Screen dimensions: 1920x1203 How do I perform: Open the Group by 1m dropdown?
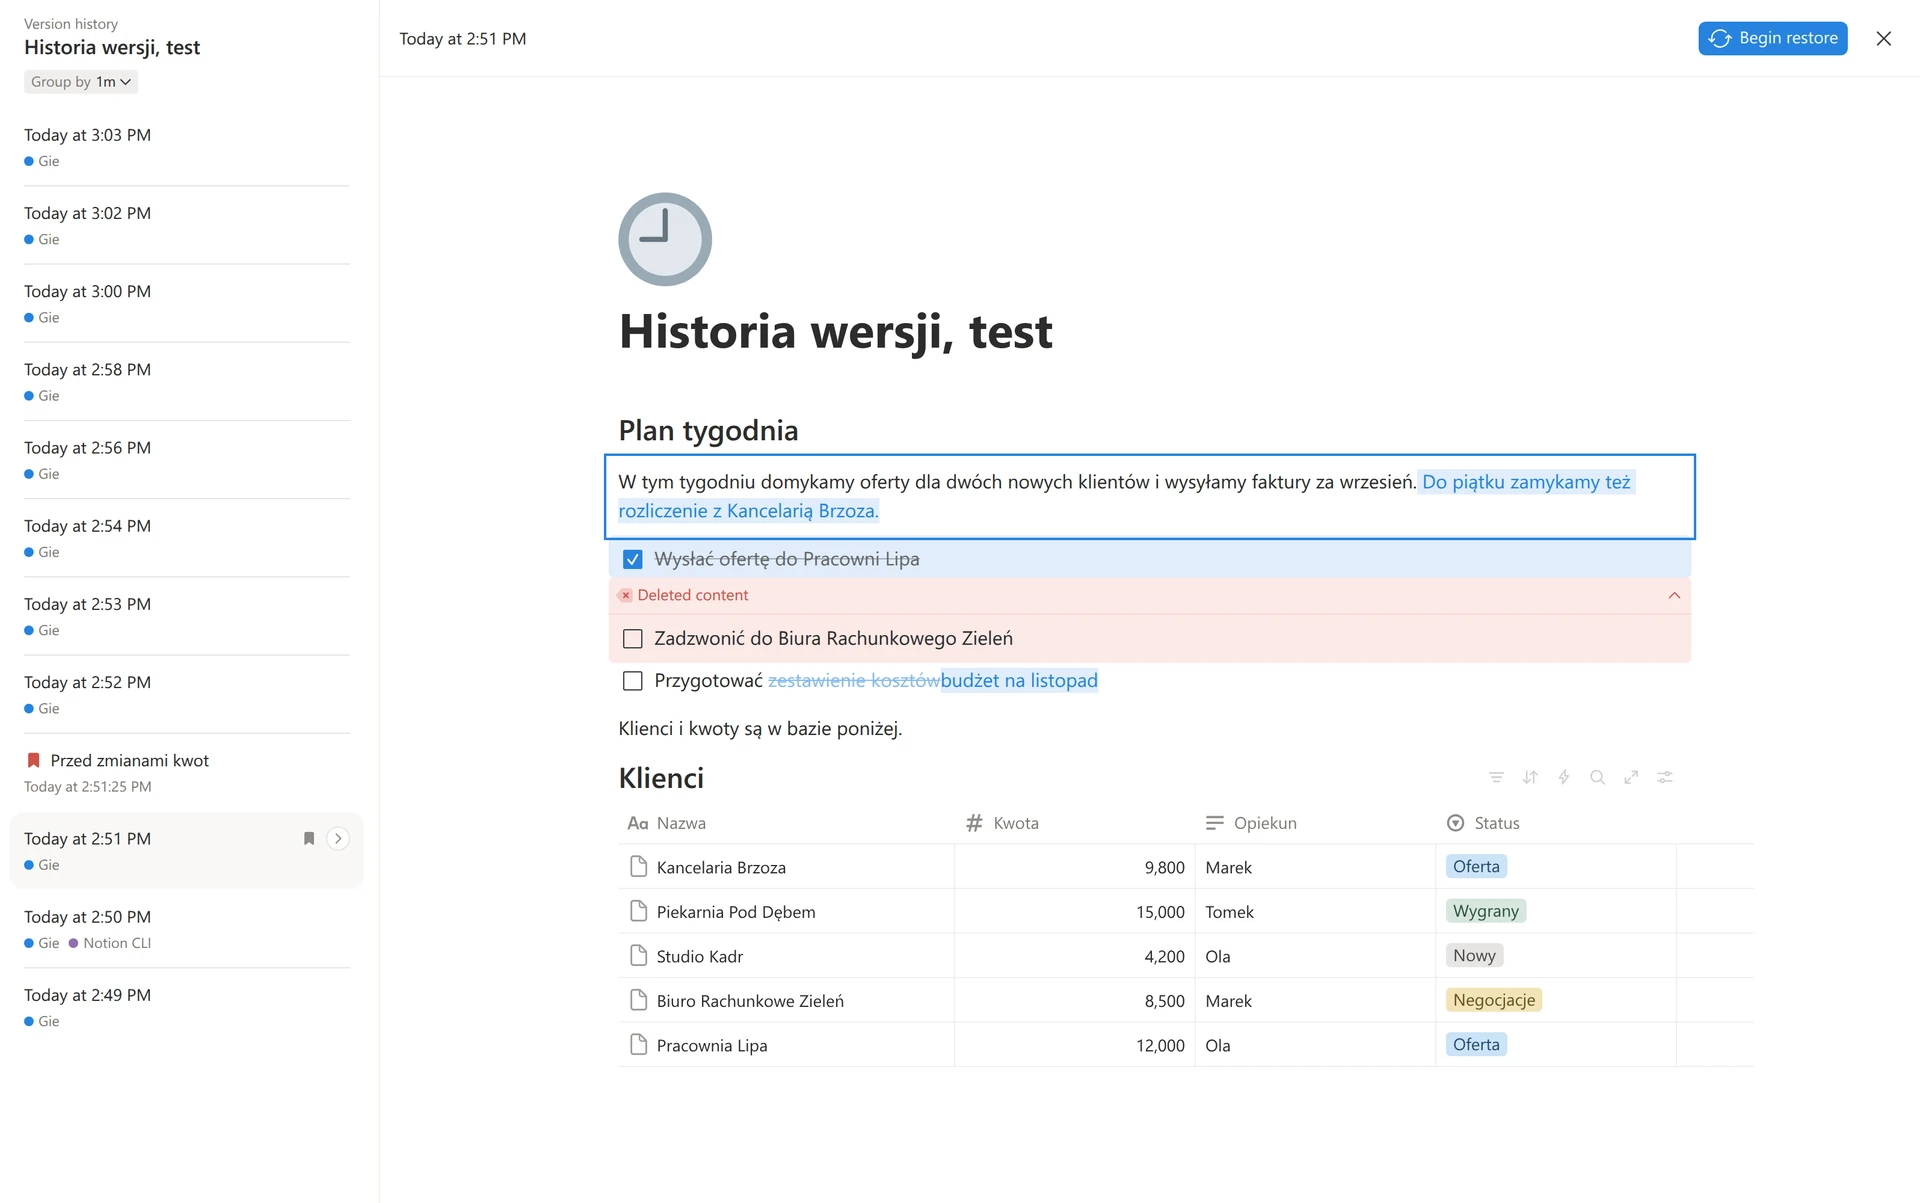coord(81,82)
